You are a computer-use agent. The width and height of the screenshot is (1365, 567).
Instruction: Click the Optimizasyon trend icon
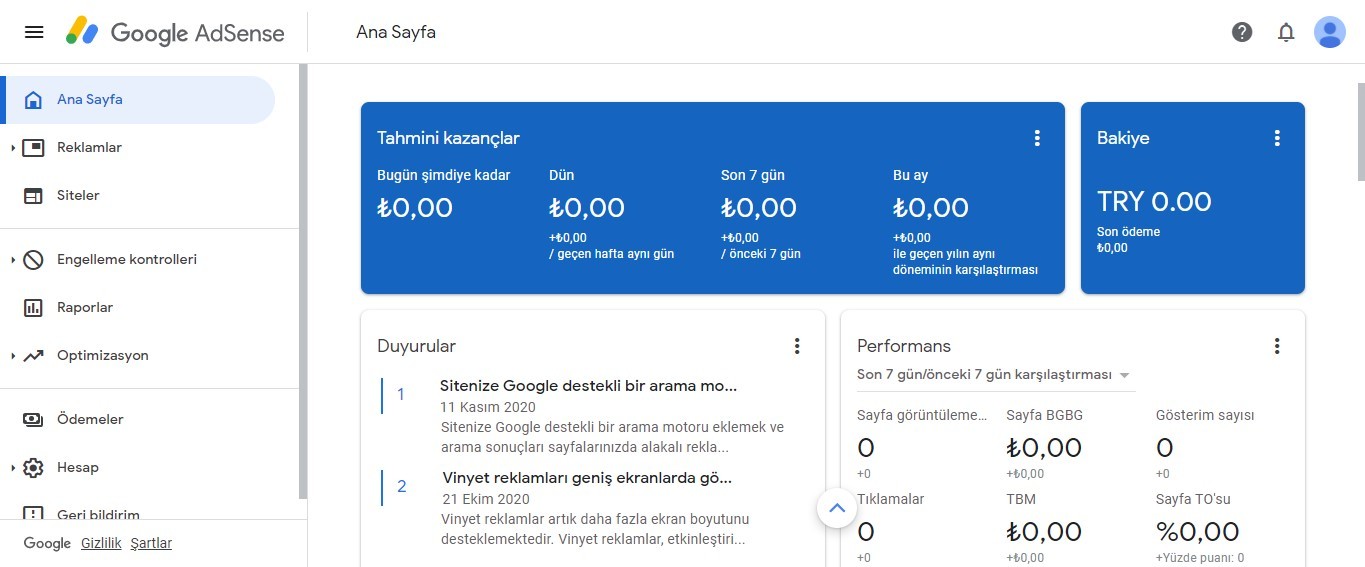point(33,356)
